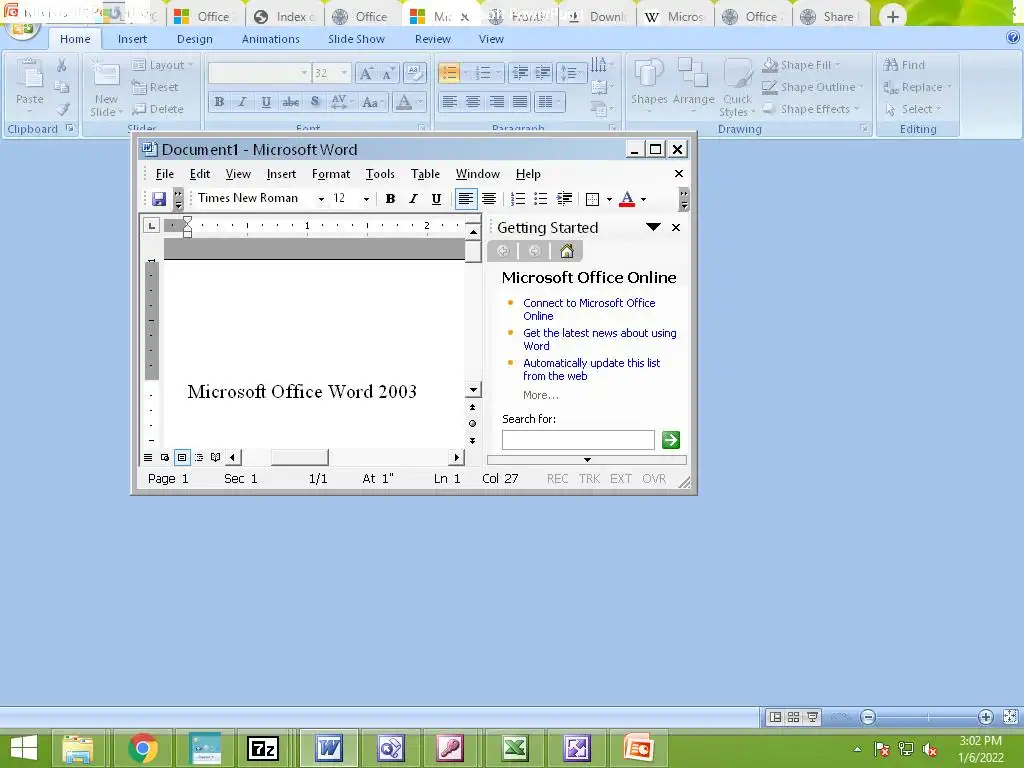Open the Tools menu in Word
This screenshot has height=768, width=1024.
click(x=380, y=174)
